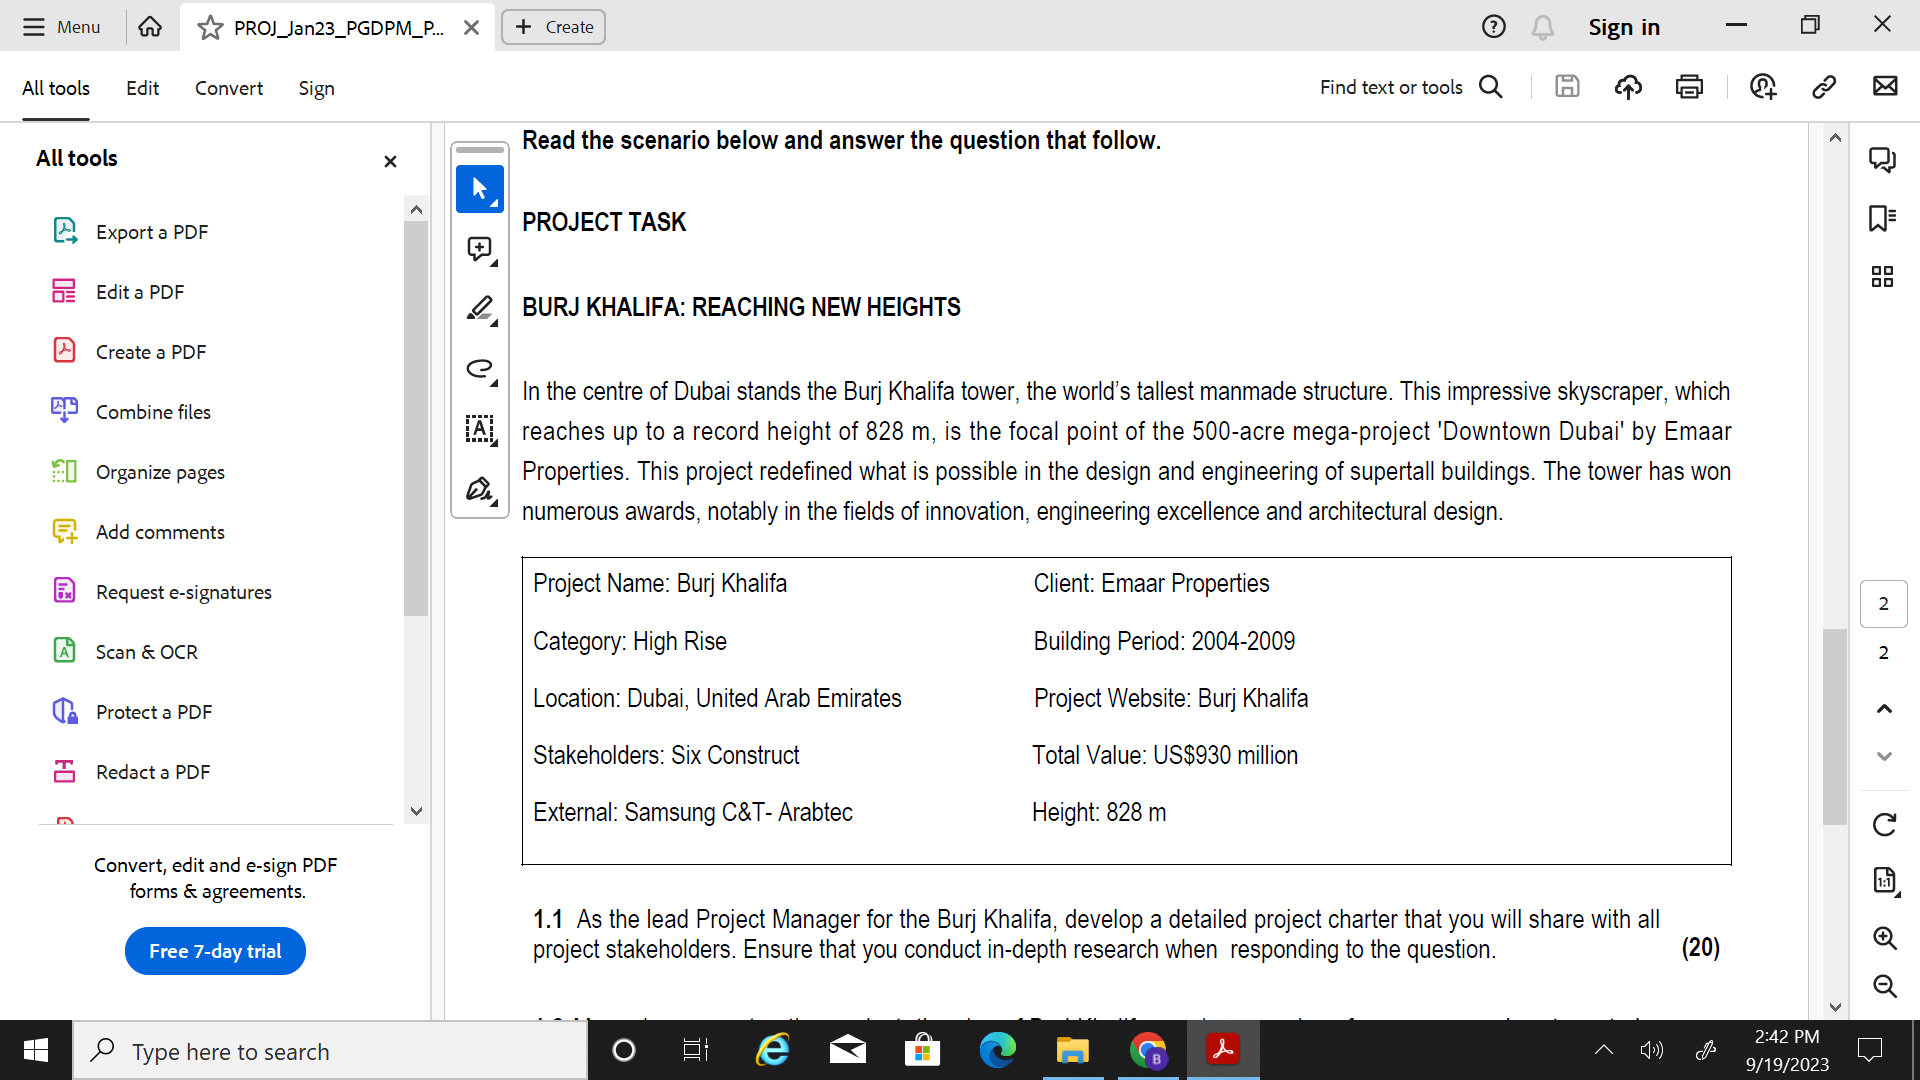Select the arrow selection tool
This screenshot has height=1080, width=1920.
[x=480, y=189]
